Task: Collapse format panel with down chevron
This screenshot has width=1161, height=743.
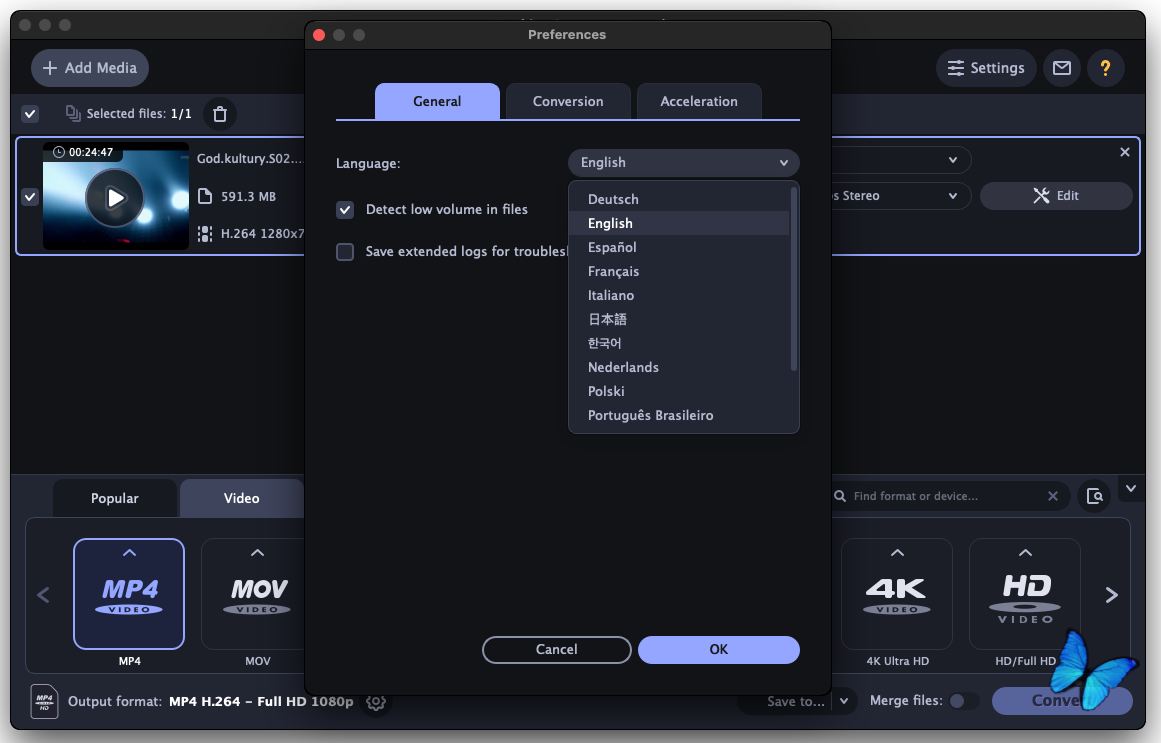Action: tap(1131, 489)
